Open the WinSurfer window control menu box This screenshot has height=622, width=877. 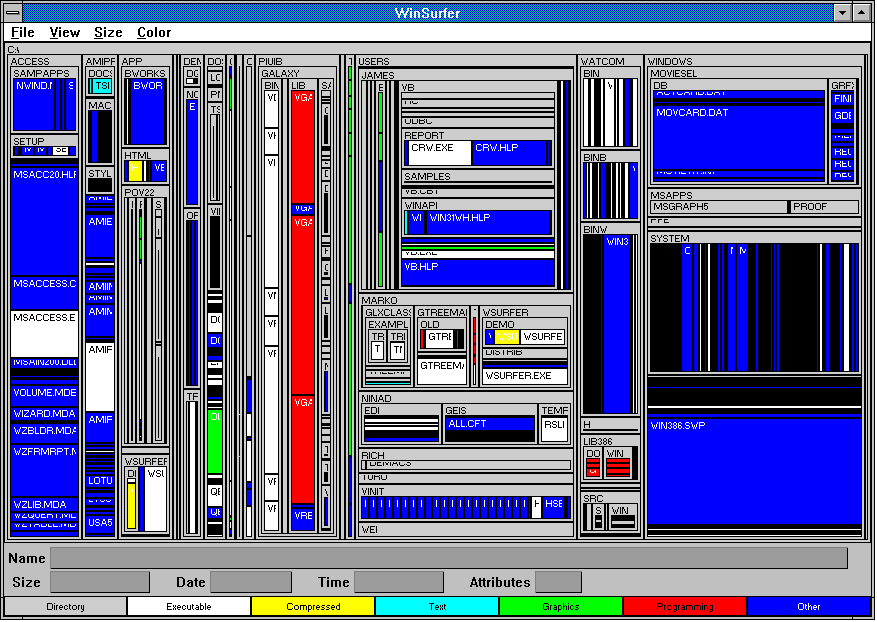(x=13, y=12)
